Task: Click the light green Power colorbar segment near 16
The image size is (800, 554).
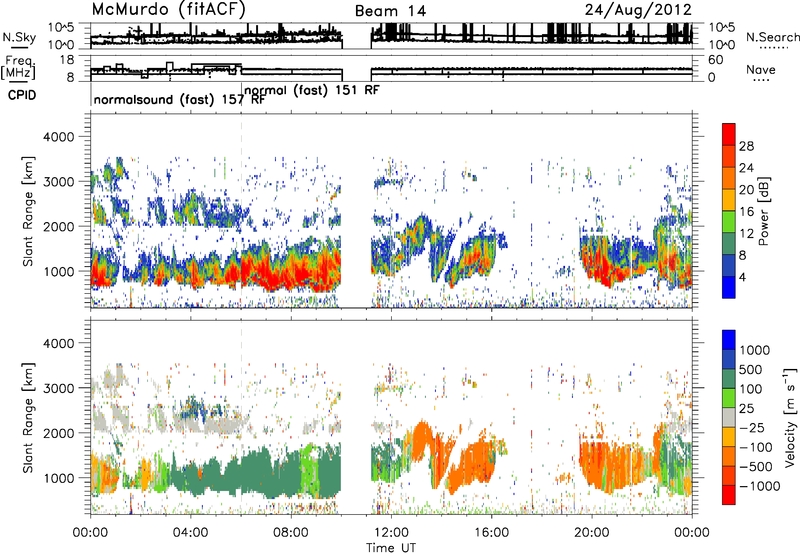Action: point(729,221)
